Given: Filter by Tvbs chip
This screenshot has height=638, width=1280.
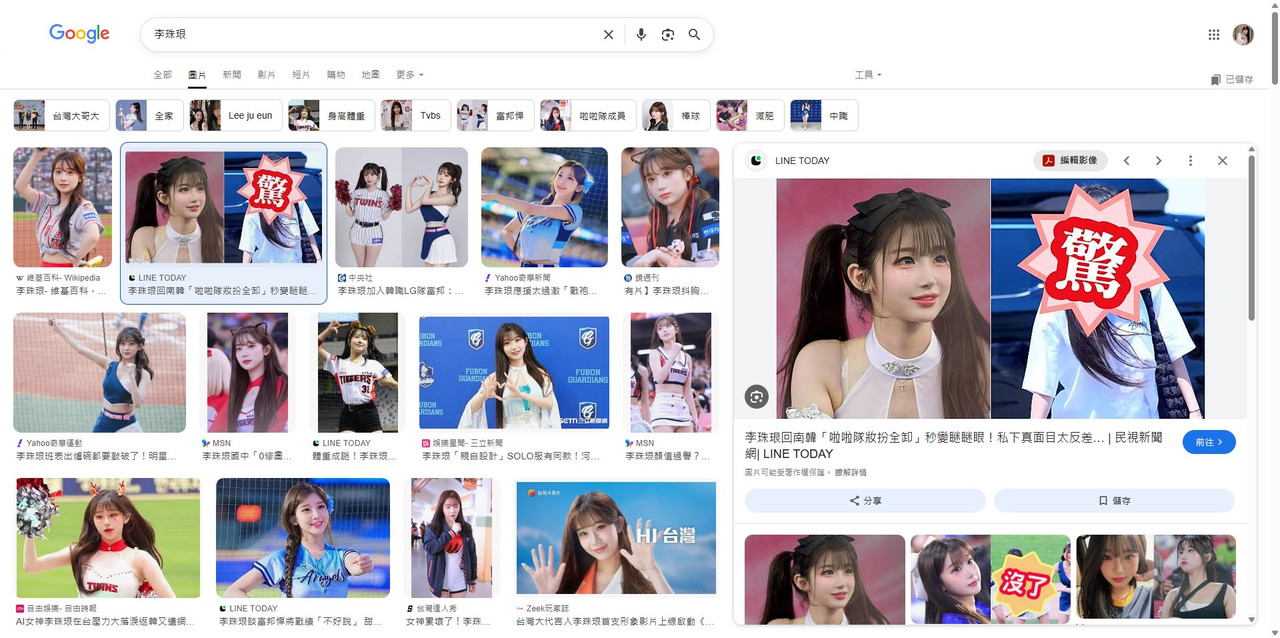Looking at the screenshot, I should [x=415, y=116].
